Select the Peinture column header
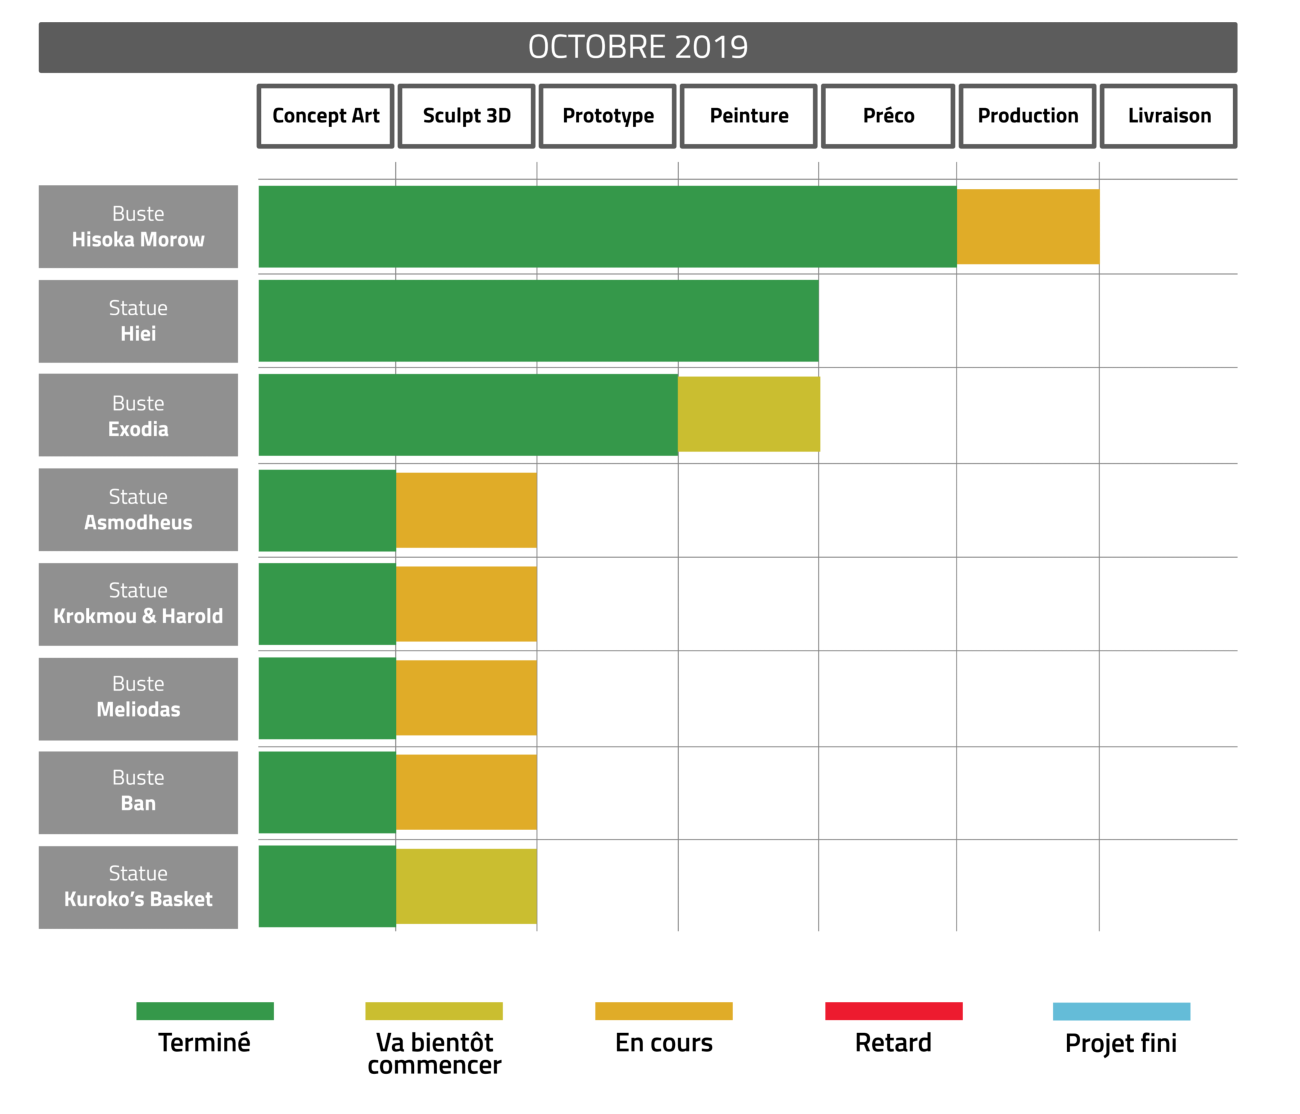This screenshot has width=1300, height=1114. pyautogui.click(x=749, y=116)
